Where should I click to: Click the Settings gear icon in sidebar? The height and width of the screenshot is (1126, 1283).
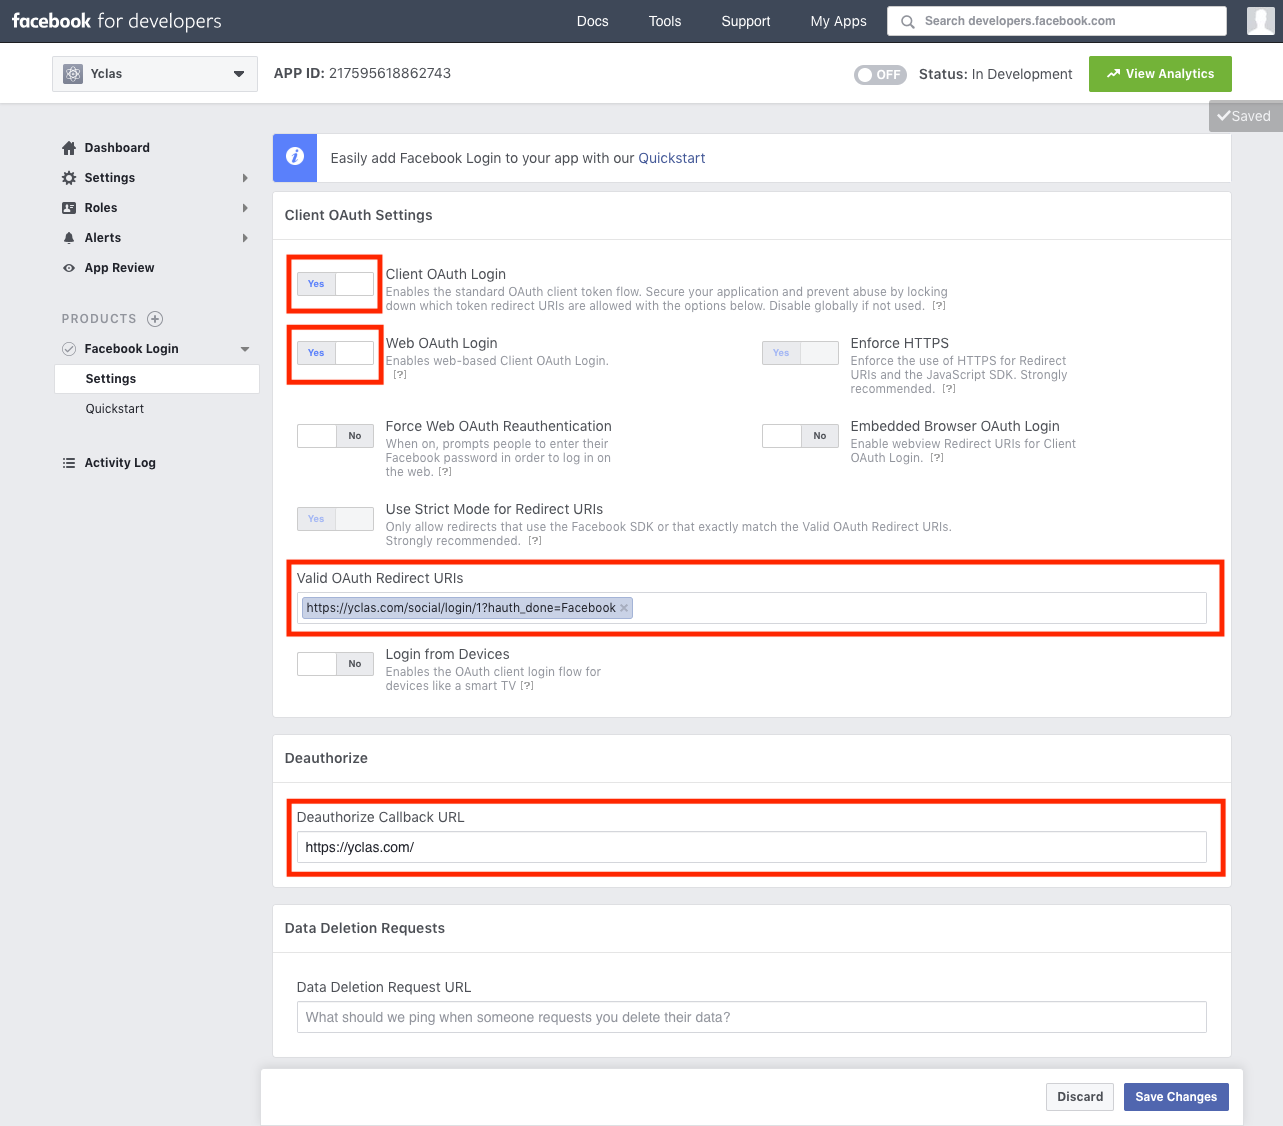(x=69, y=178)
